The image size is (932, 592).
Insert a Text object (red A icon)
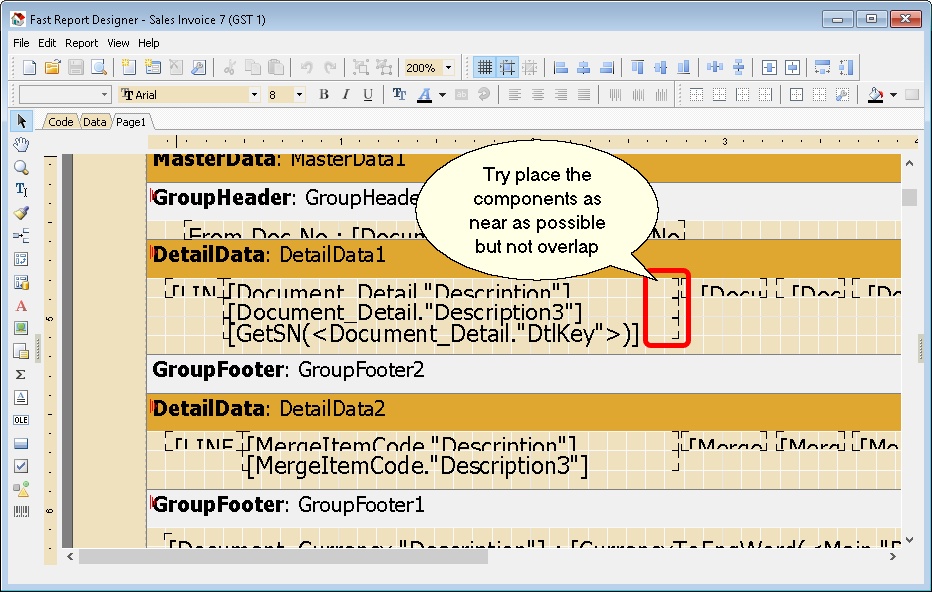[21, 306]
